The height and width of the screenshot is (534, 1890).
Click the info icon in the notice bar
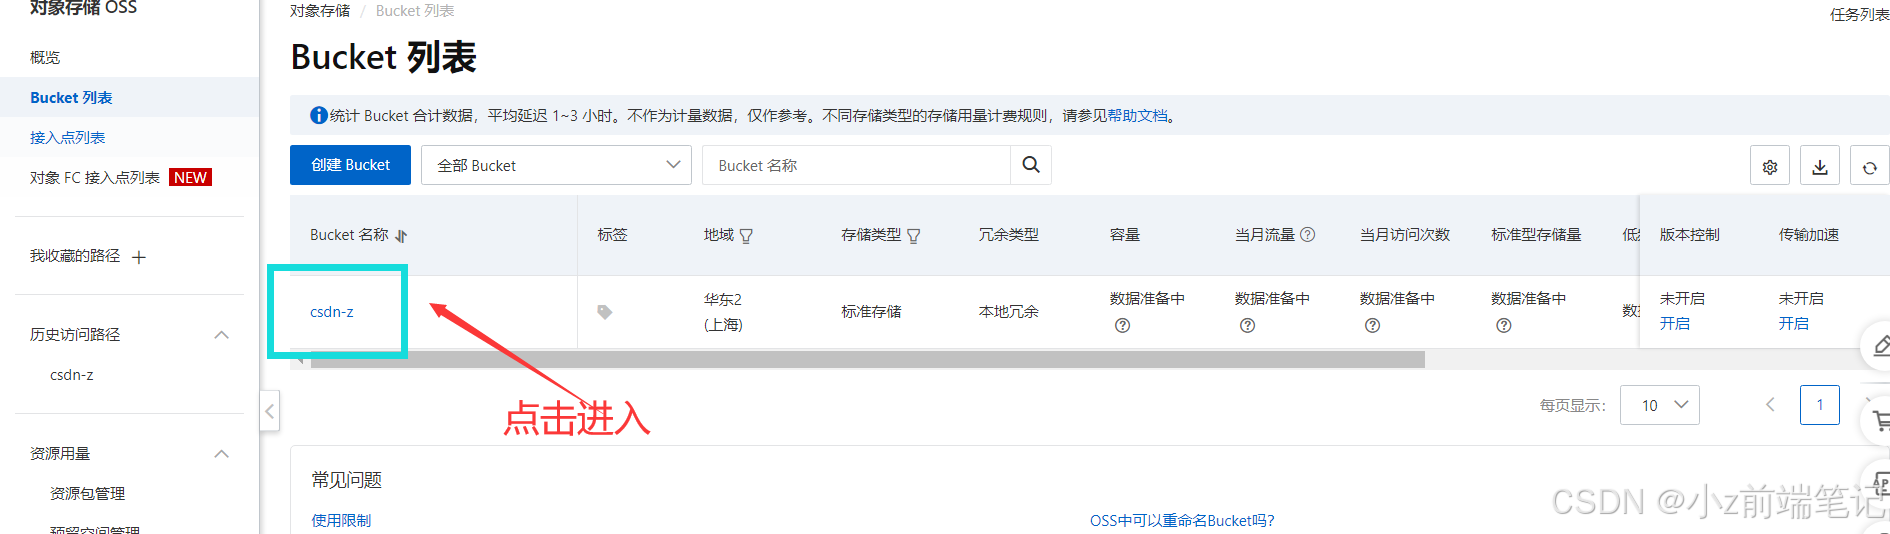[318, 115]
